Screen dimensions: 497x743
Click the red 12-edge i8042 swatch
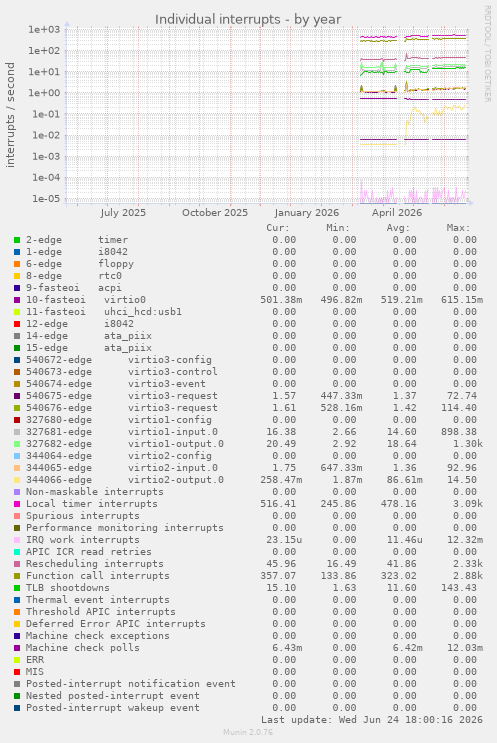pyautogui.click(x=17, y=324)
